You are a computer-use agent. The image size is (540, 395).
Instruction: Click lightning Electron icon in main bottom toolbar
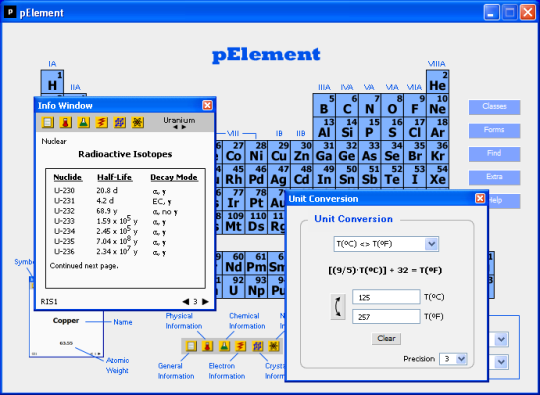click(240, 346)
